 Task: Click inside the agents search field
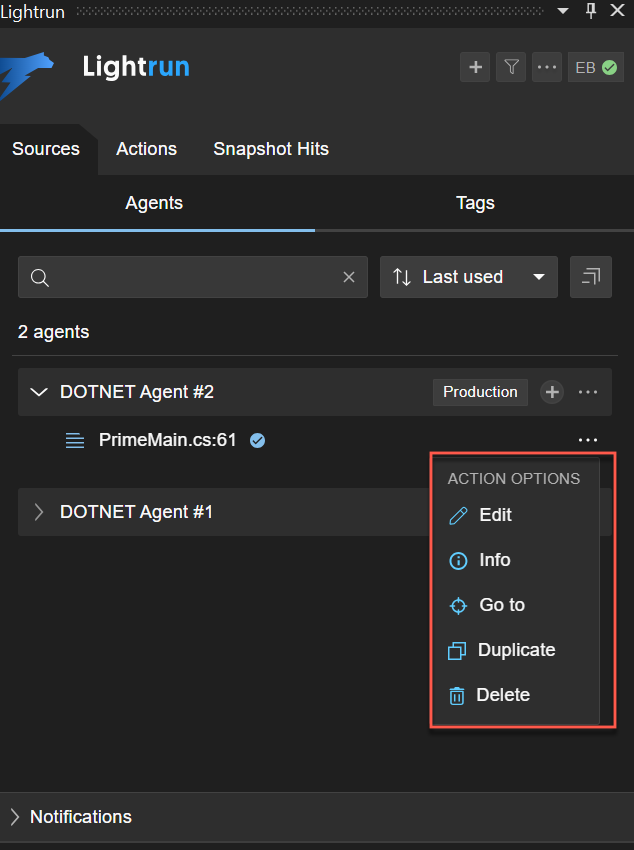190,277
